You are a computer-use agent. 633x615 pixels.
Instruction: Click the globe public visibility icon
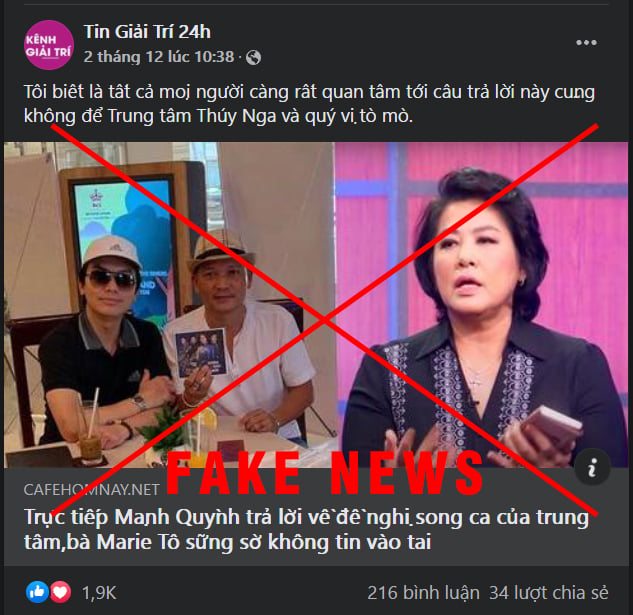click(x=254, y=57)
